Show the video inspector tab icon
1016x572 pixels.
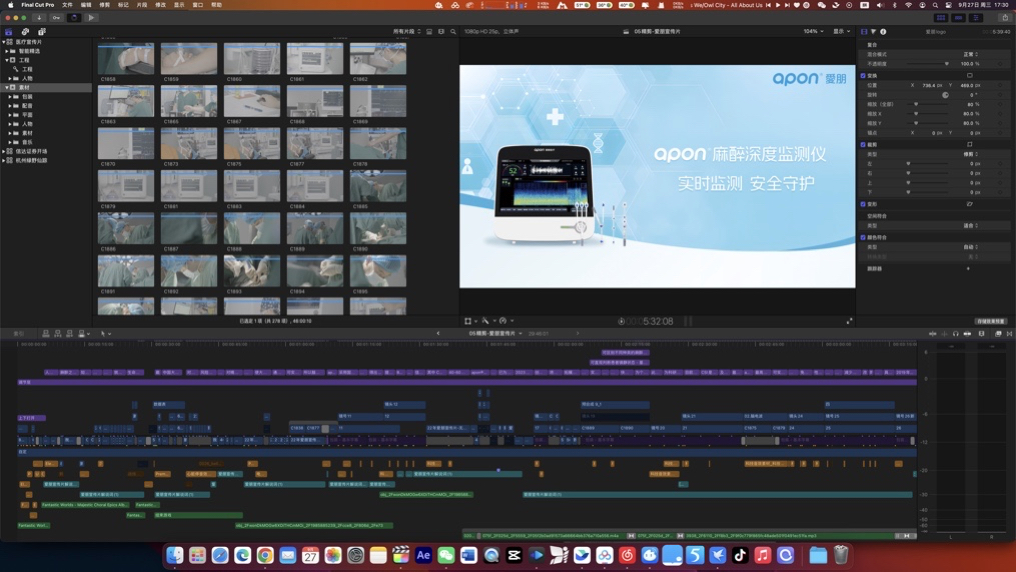(865, 32)
